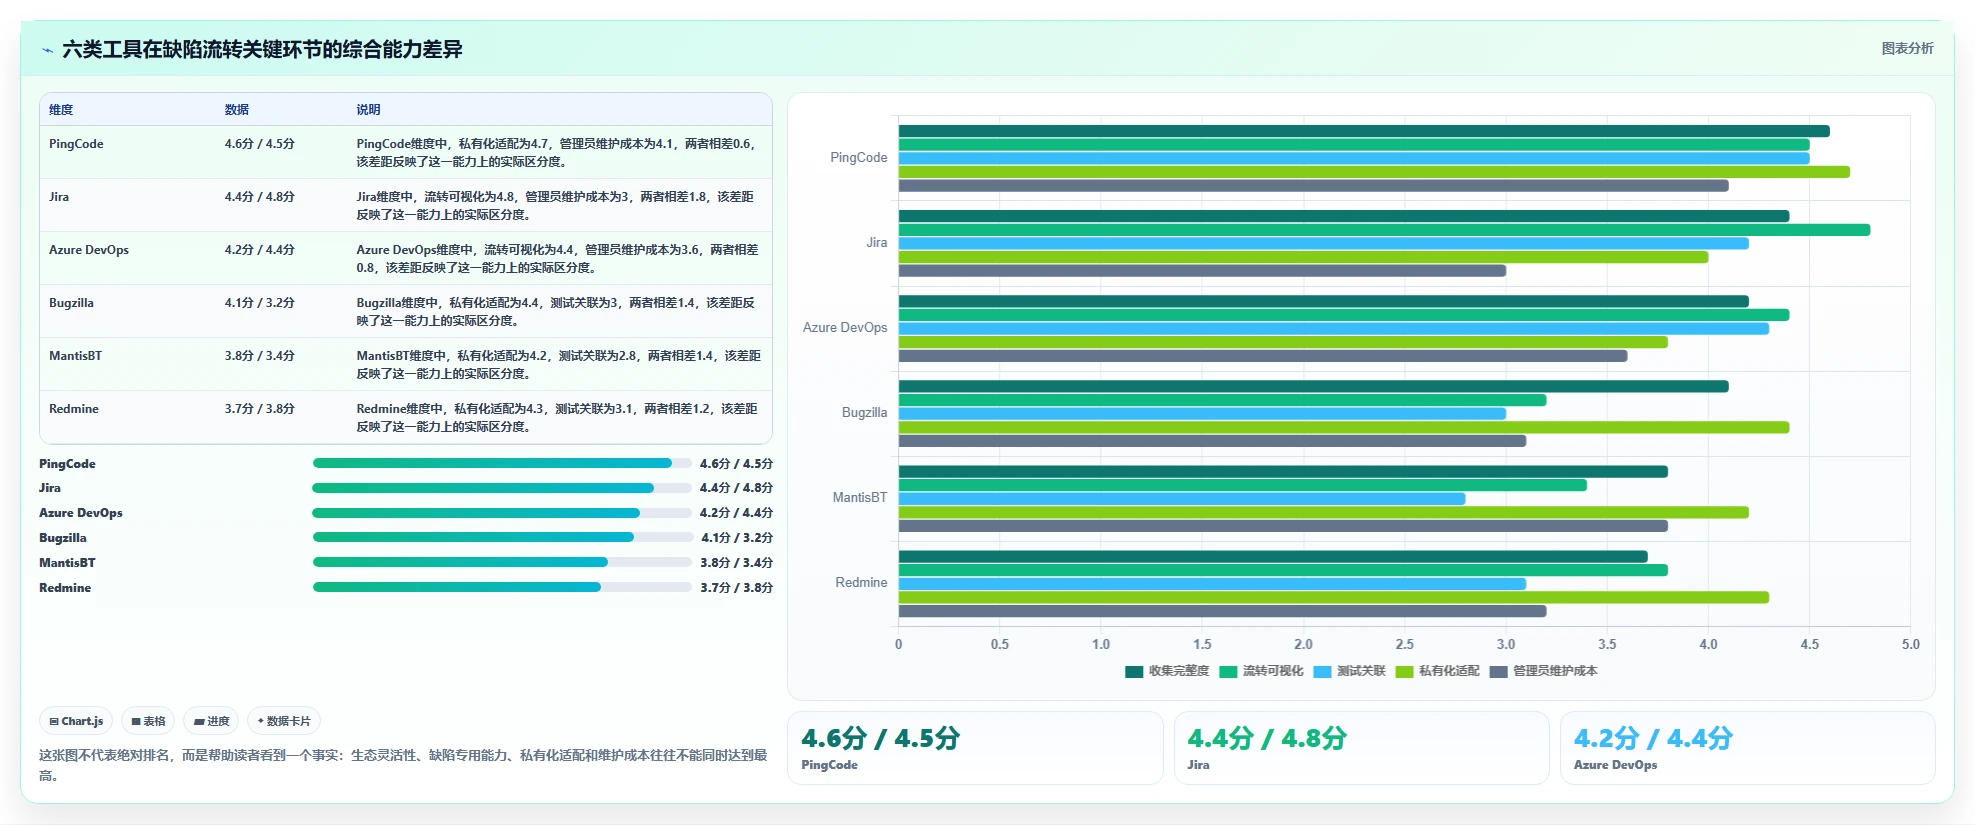This screenshot has height=825, width=1975.
Task: Select the Chart.js tag
Action: (76, 721)
